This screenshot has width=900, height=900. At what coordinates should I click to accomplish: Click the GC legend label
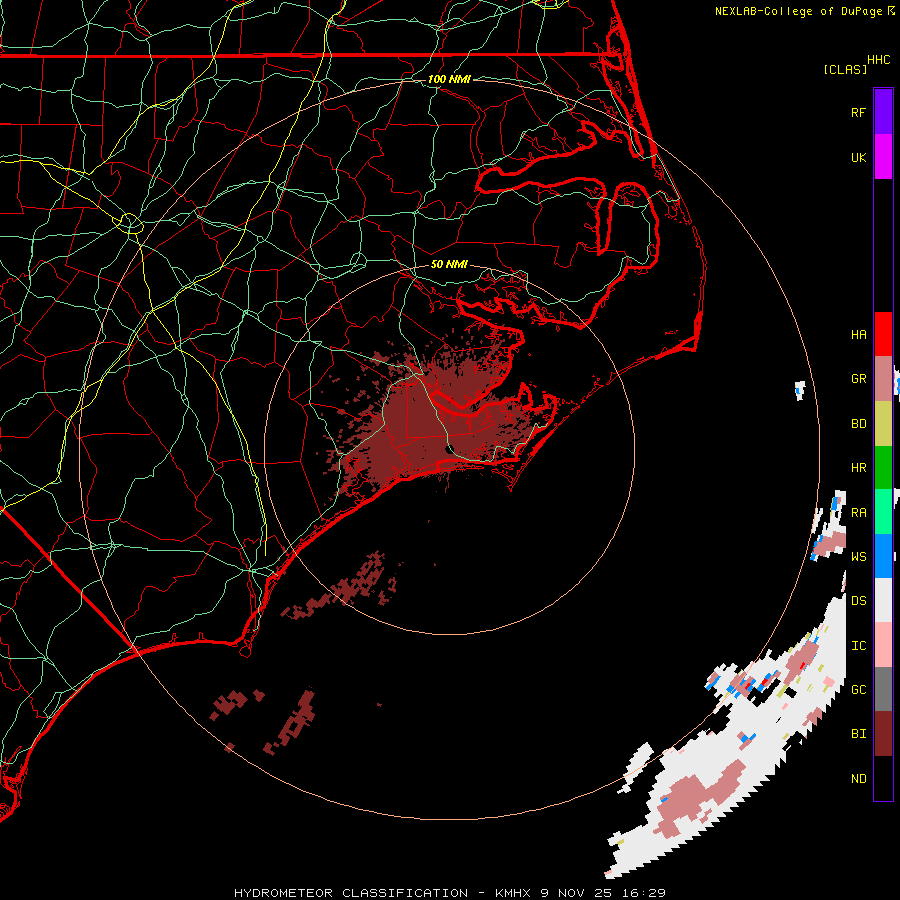(x=858, y=690)
